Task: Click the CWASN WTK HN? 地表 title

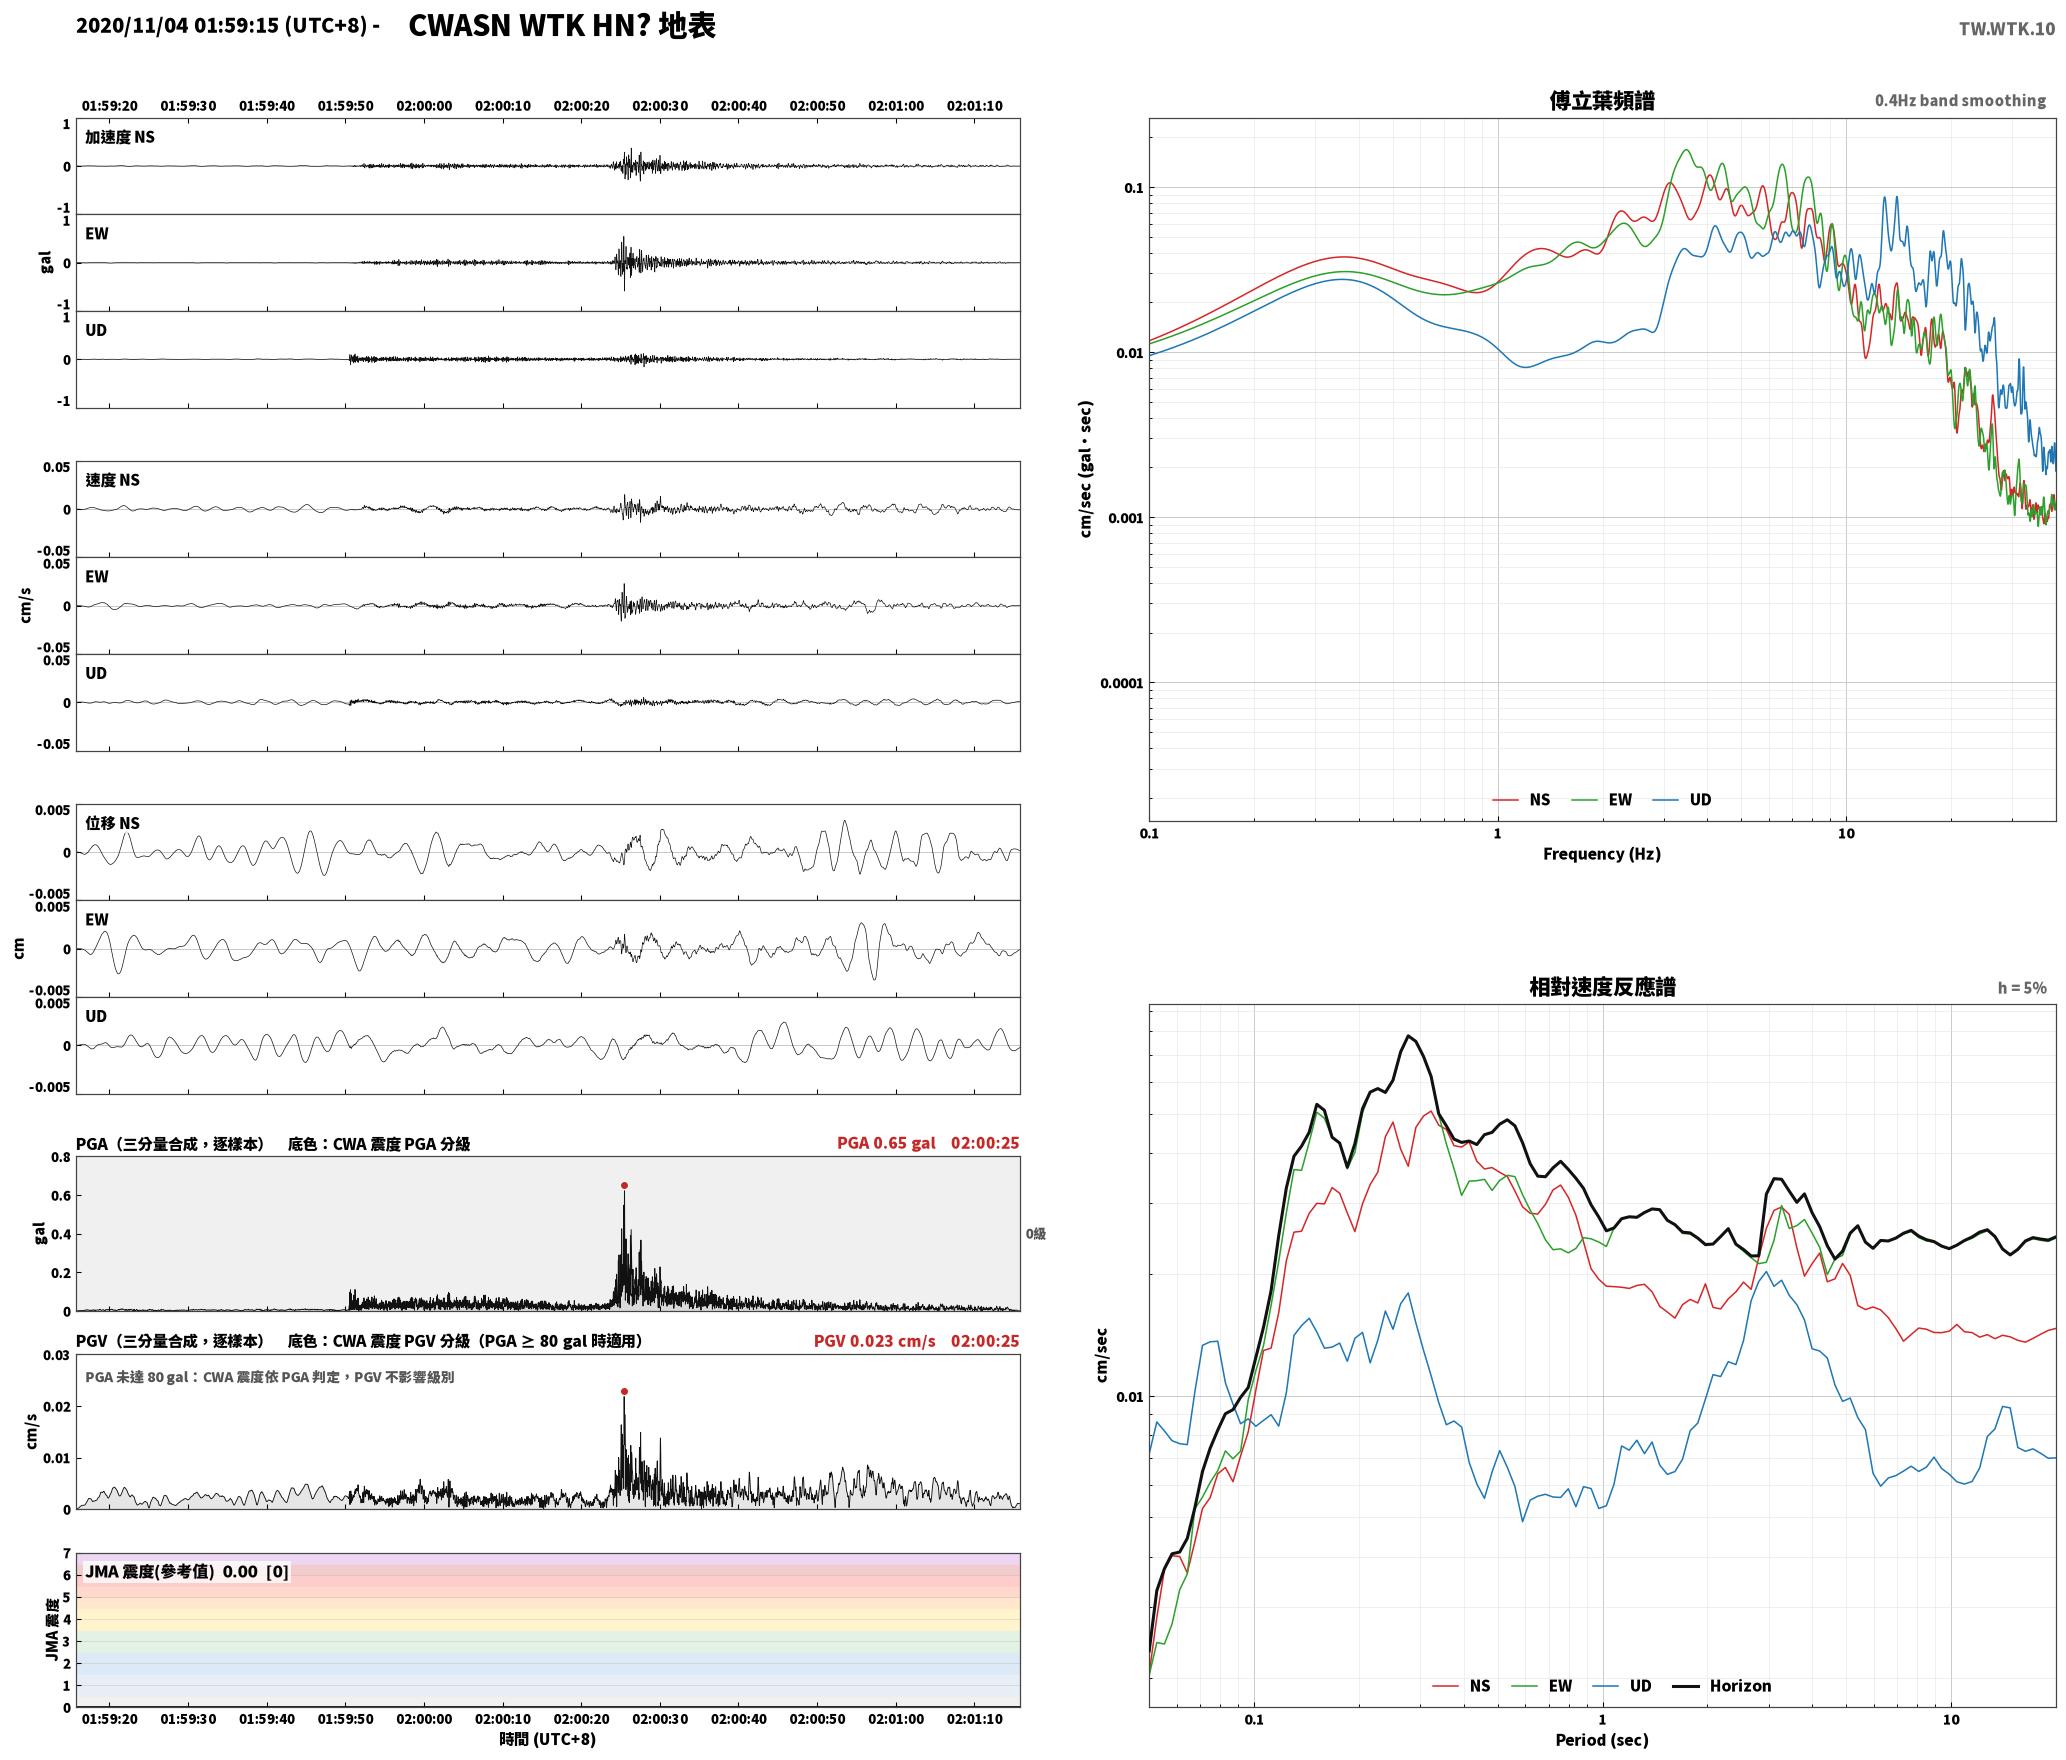Action: pyautogui.click(x=562, y=26)
